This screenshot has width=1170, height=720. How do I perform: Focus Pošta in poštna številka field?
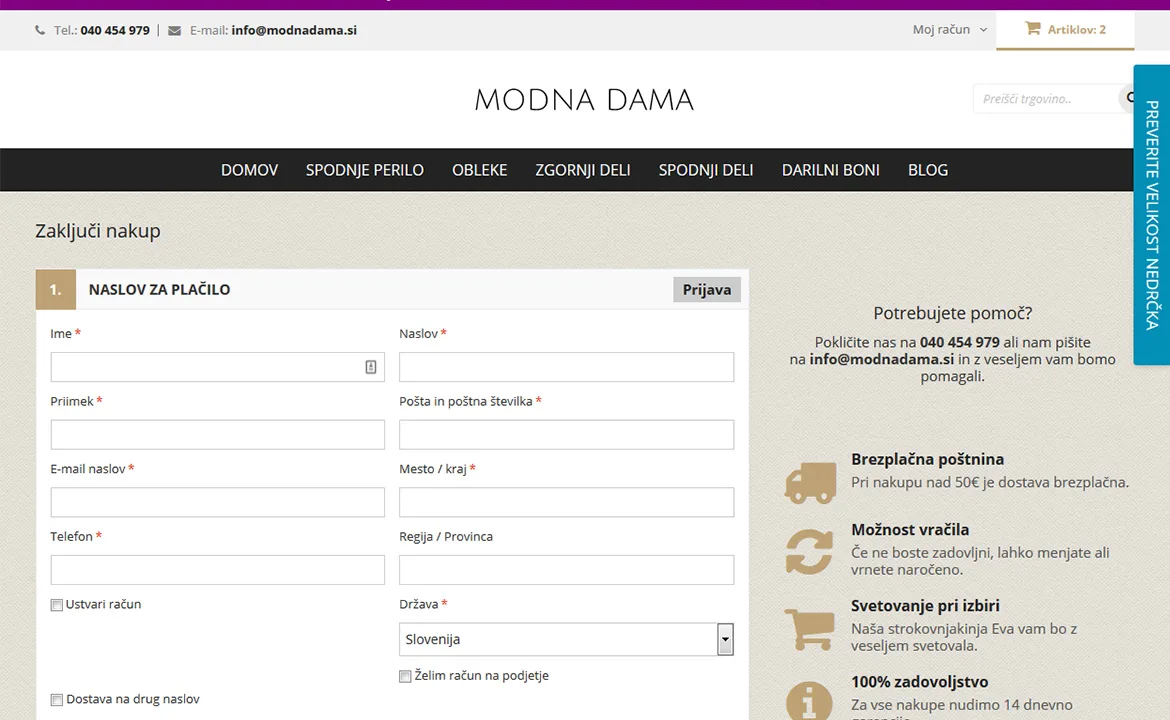point(566,435)
